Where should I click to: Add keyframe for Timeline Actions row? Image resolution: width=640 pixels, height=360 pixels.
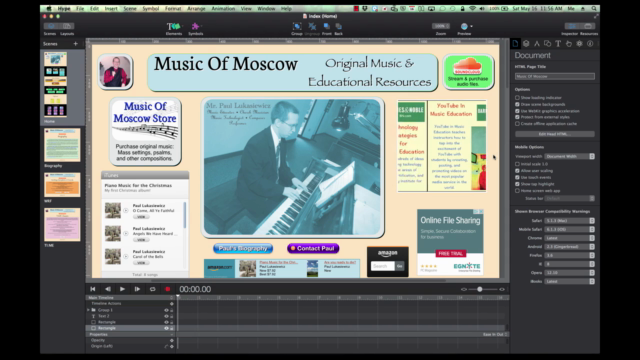[x=171, y=304]
